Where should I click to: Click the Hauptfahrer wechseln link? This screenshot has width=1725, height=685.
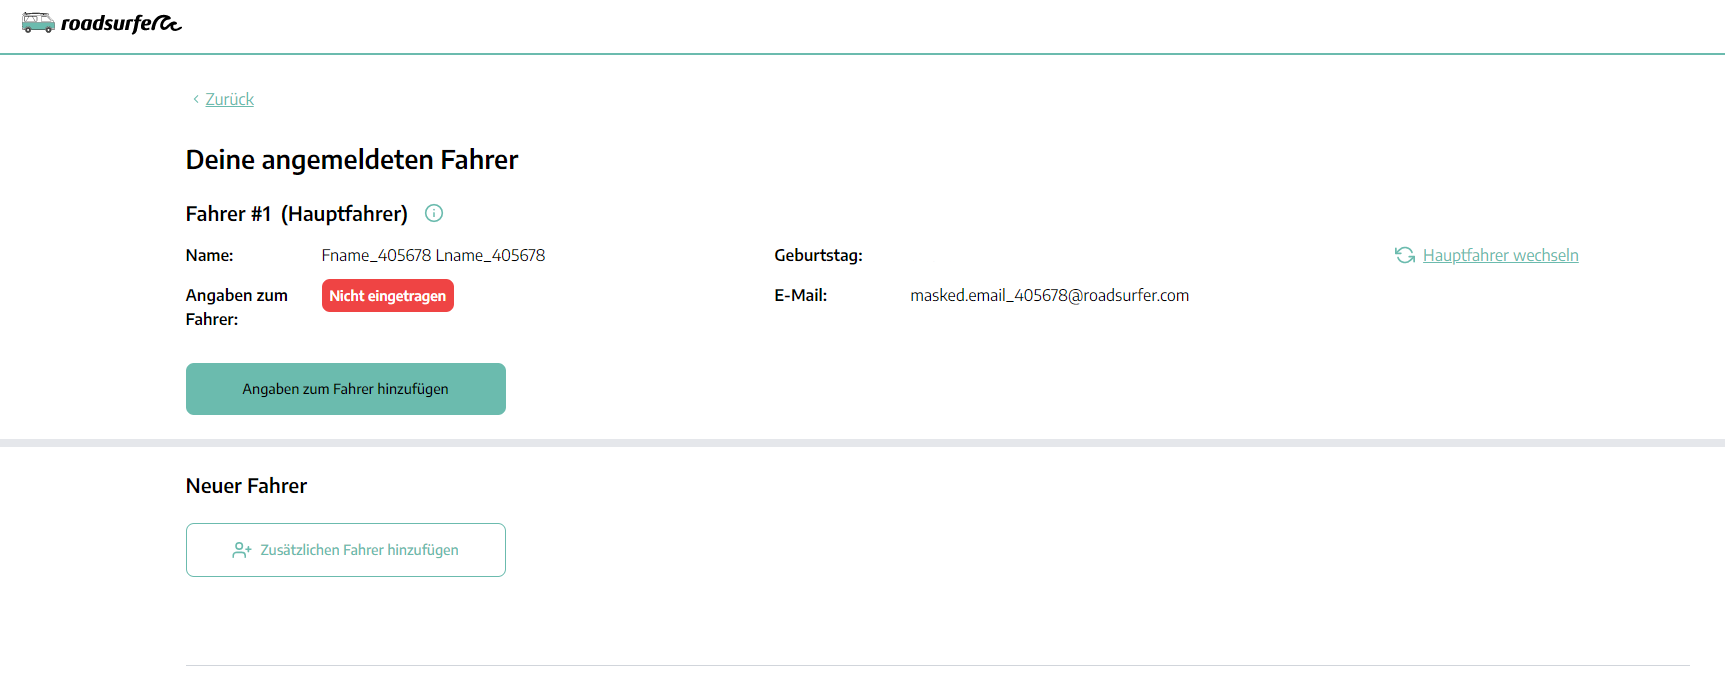[x=1500, y=255]
